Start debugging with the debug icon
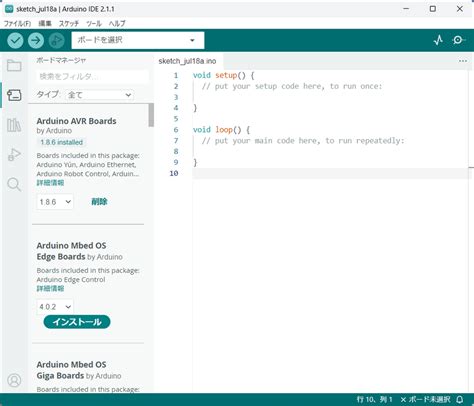Screen dimensions: 474x406 pos(57,41)
